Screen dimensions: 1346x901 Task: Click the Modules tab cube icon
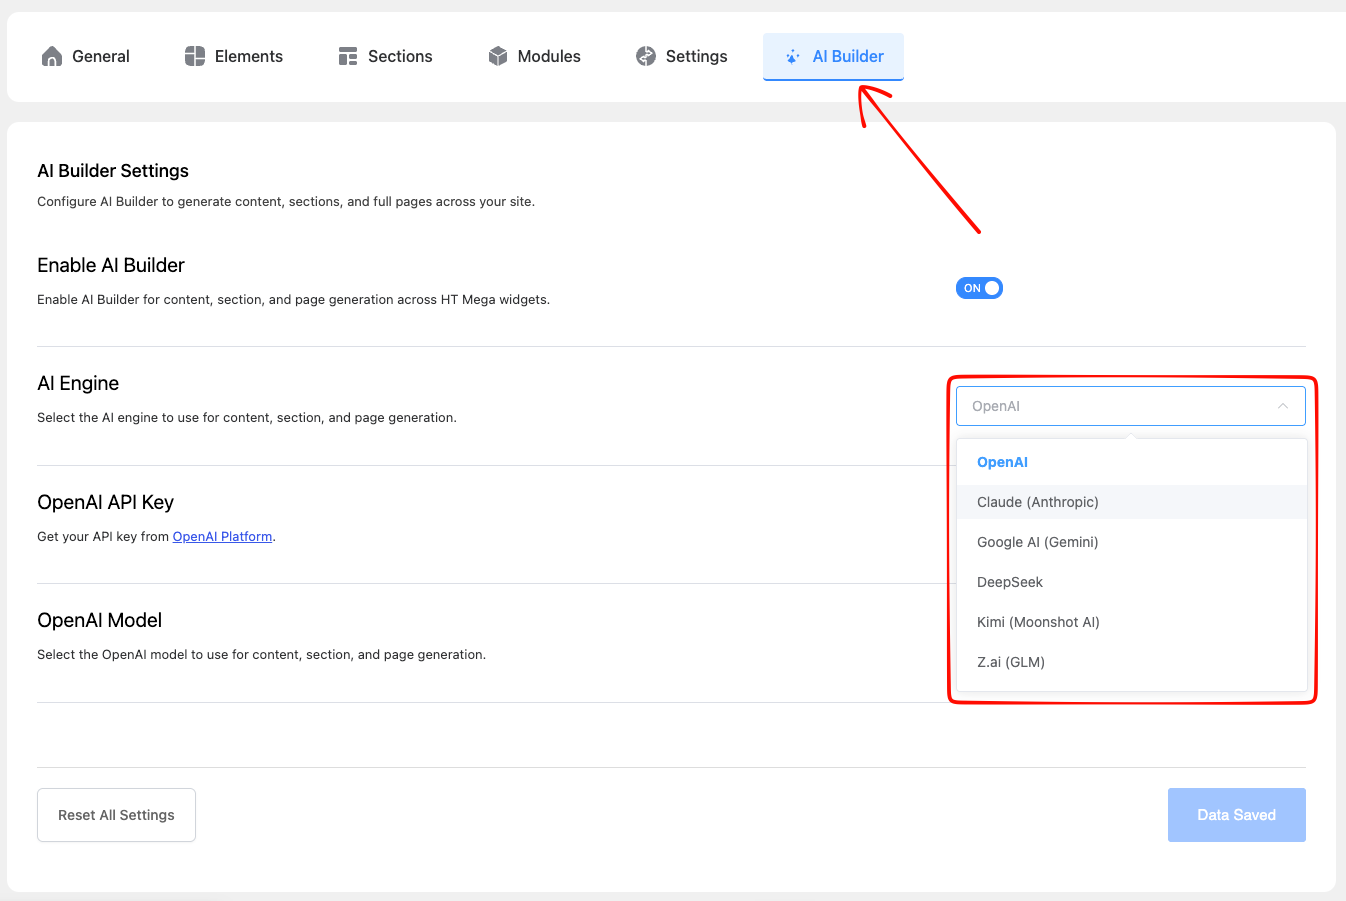tap(498, 56)
